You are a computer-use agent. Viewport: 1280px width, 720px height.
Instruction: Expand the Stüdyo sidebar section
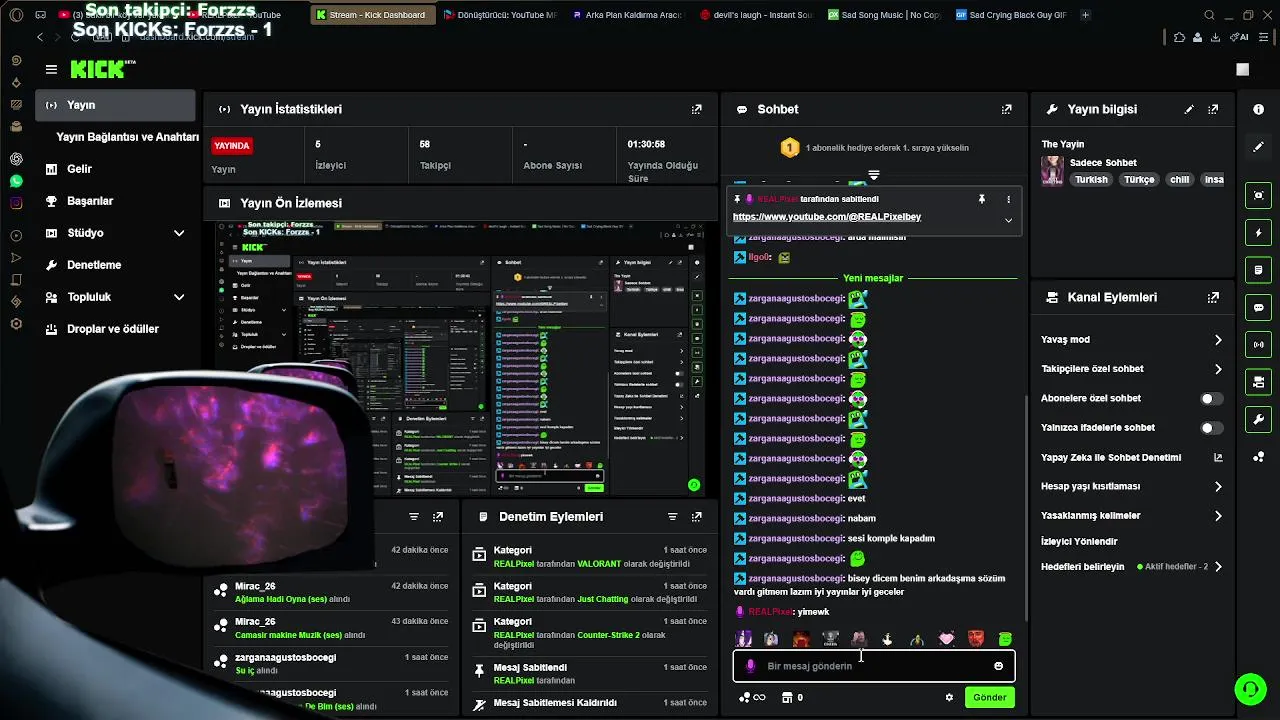point(179,233)
